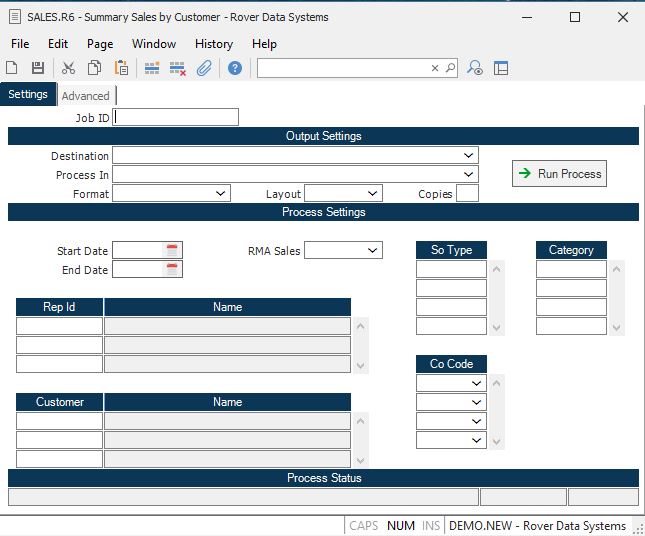Click into the Job ID field
Image resolution: width=645 pixels, height=536 pixels.
177,117
